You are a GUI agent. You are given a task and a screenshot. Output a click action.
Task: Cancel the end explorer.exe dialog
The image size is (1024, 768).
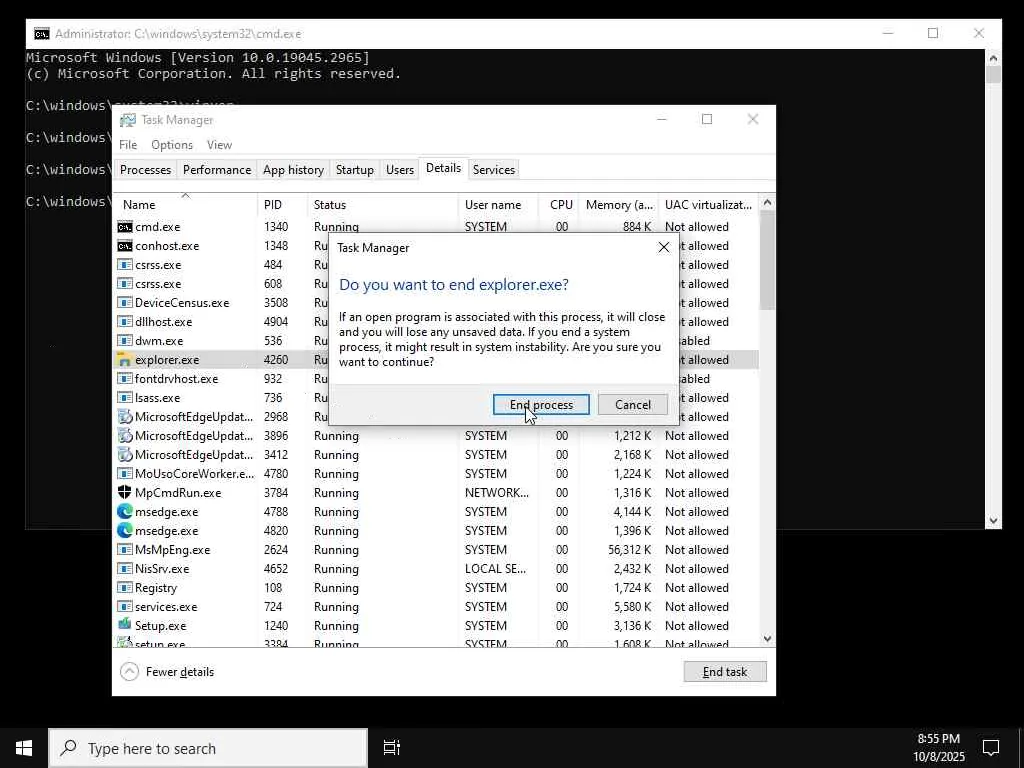[x=633, y=405]
